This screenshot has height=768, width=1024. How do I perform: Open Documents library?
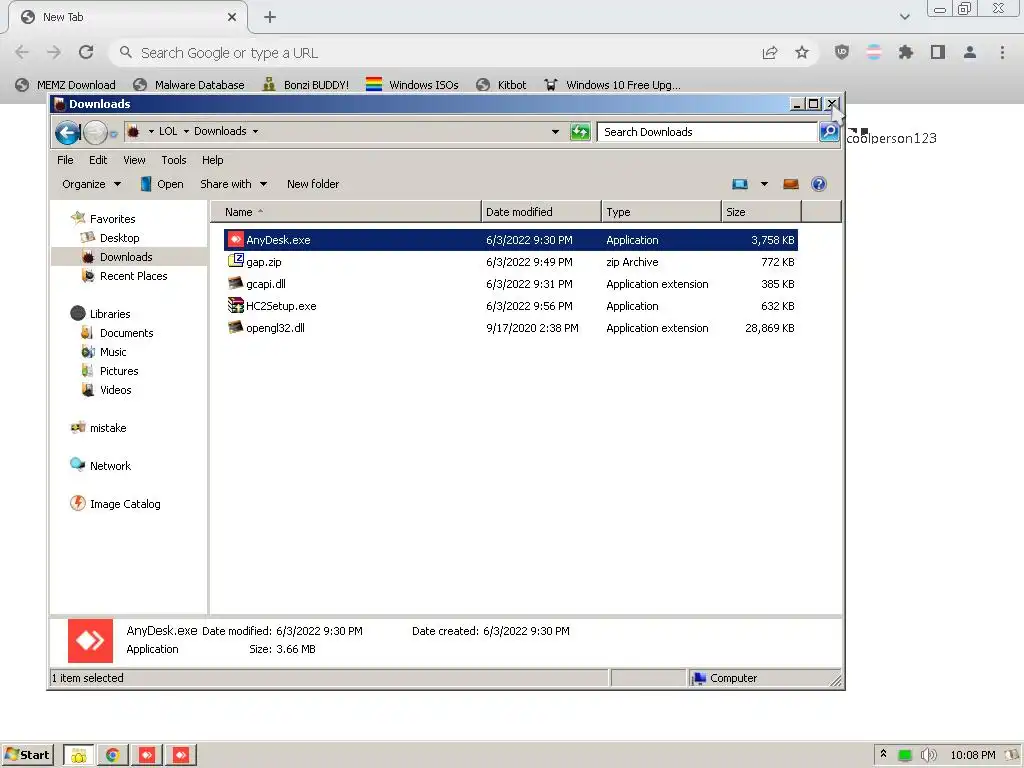pyautogui.click(x=127, y=332)
